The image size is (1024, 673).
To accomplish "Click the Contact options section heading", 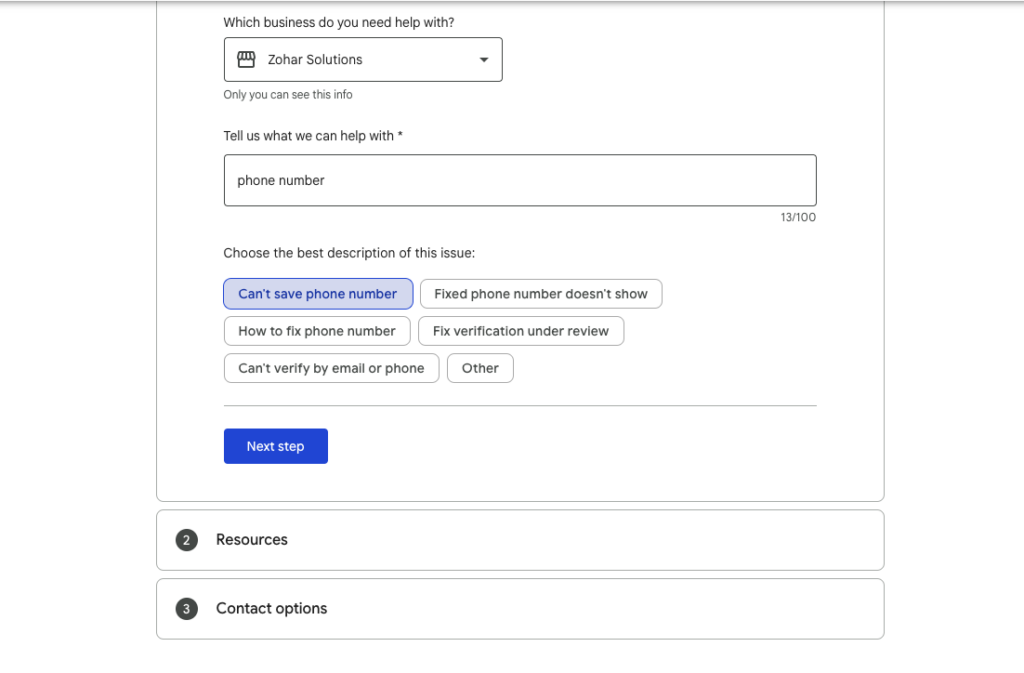I will 270,608.
